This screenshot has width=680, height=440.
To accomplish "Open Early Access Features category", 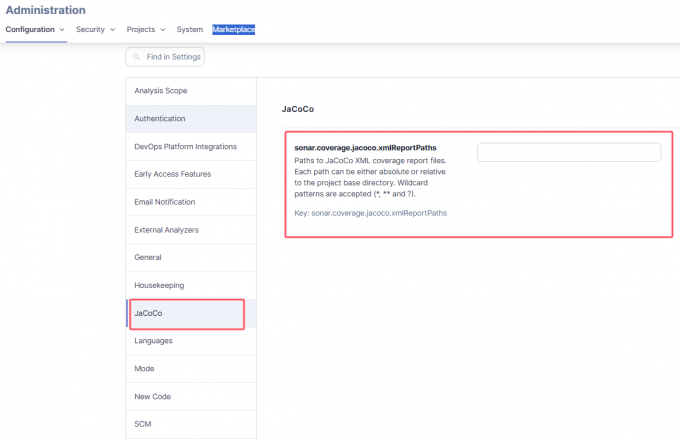I will pyautogui.click(x=191, y=174).
